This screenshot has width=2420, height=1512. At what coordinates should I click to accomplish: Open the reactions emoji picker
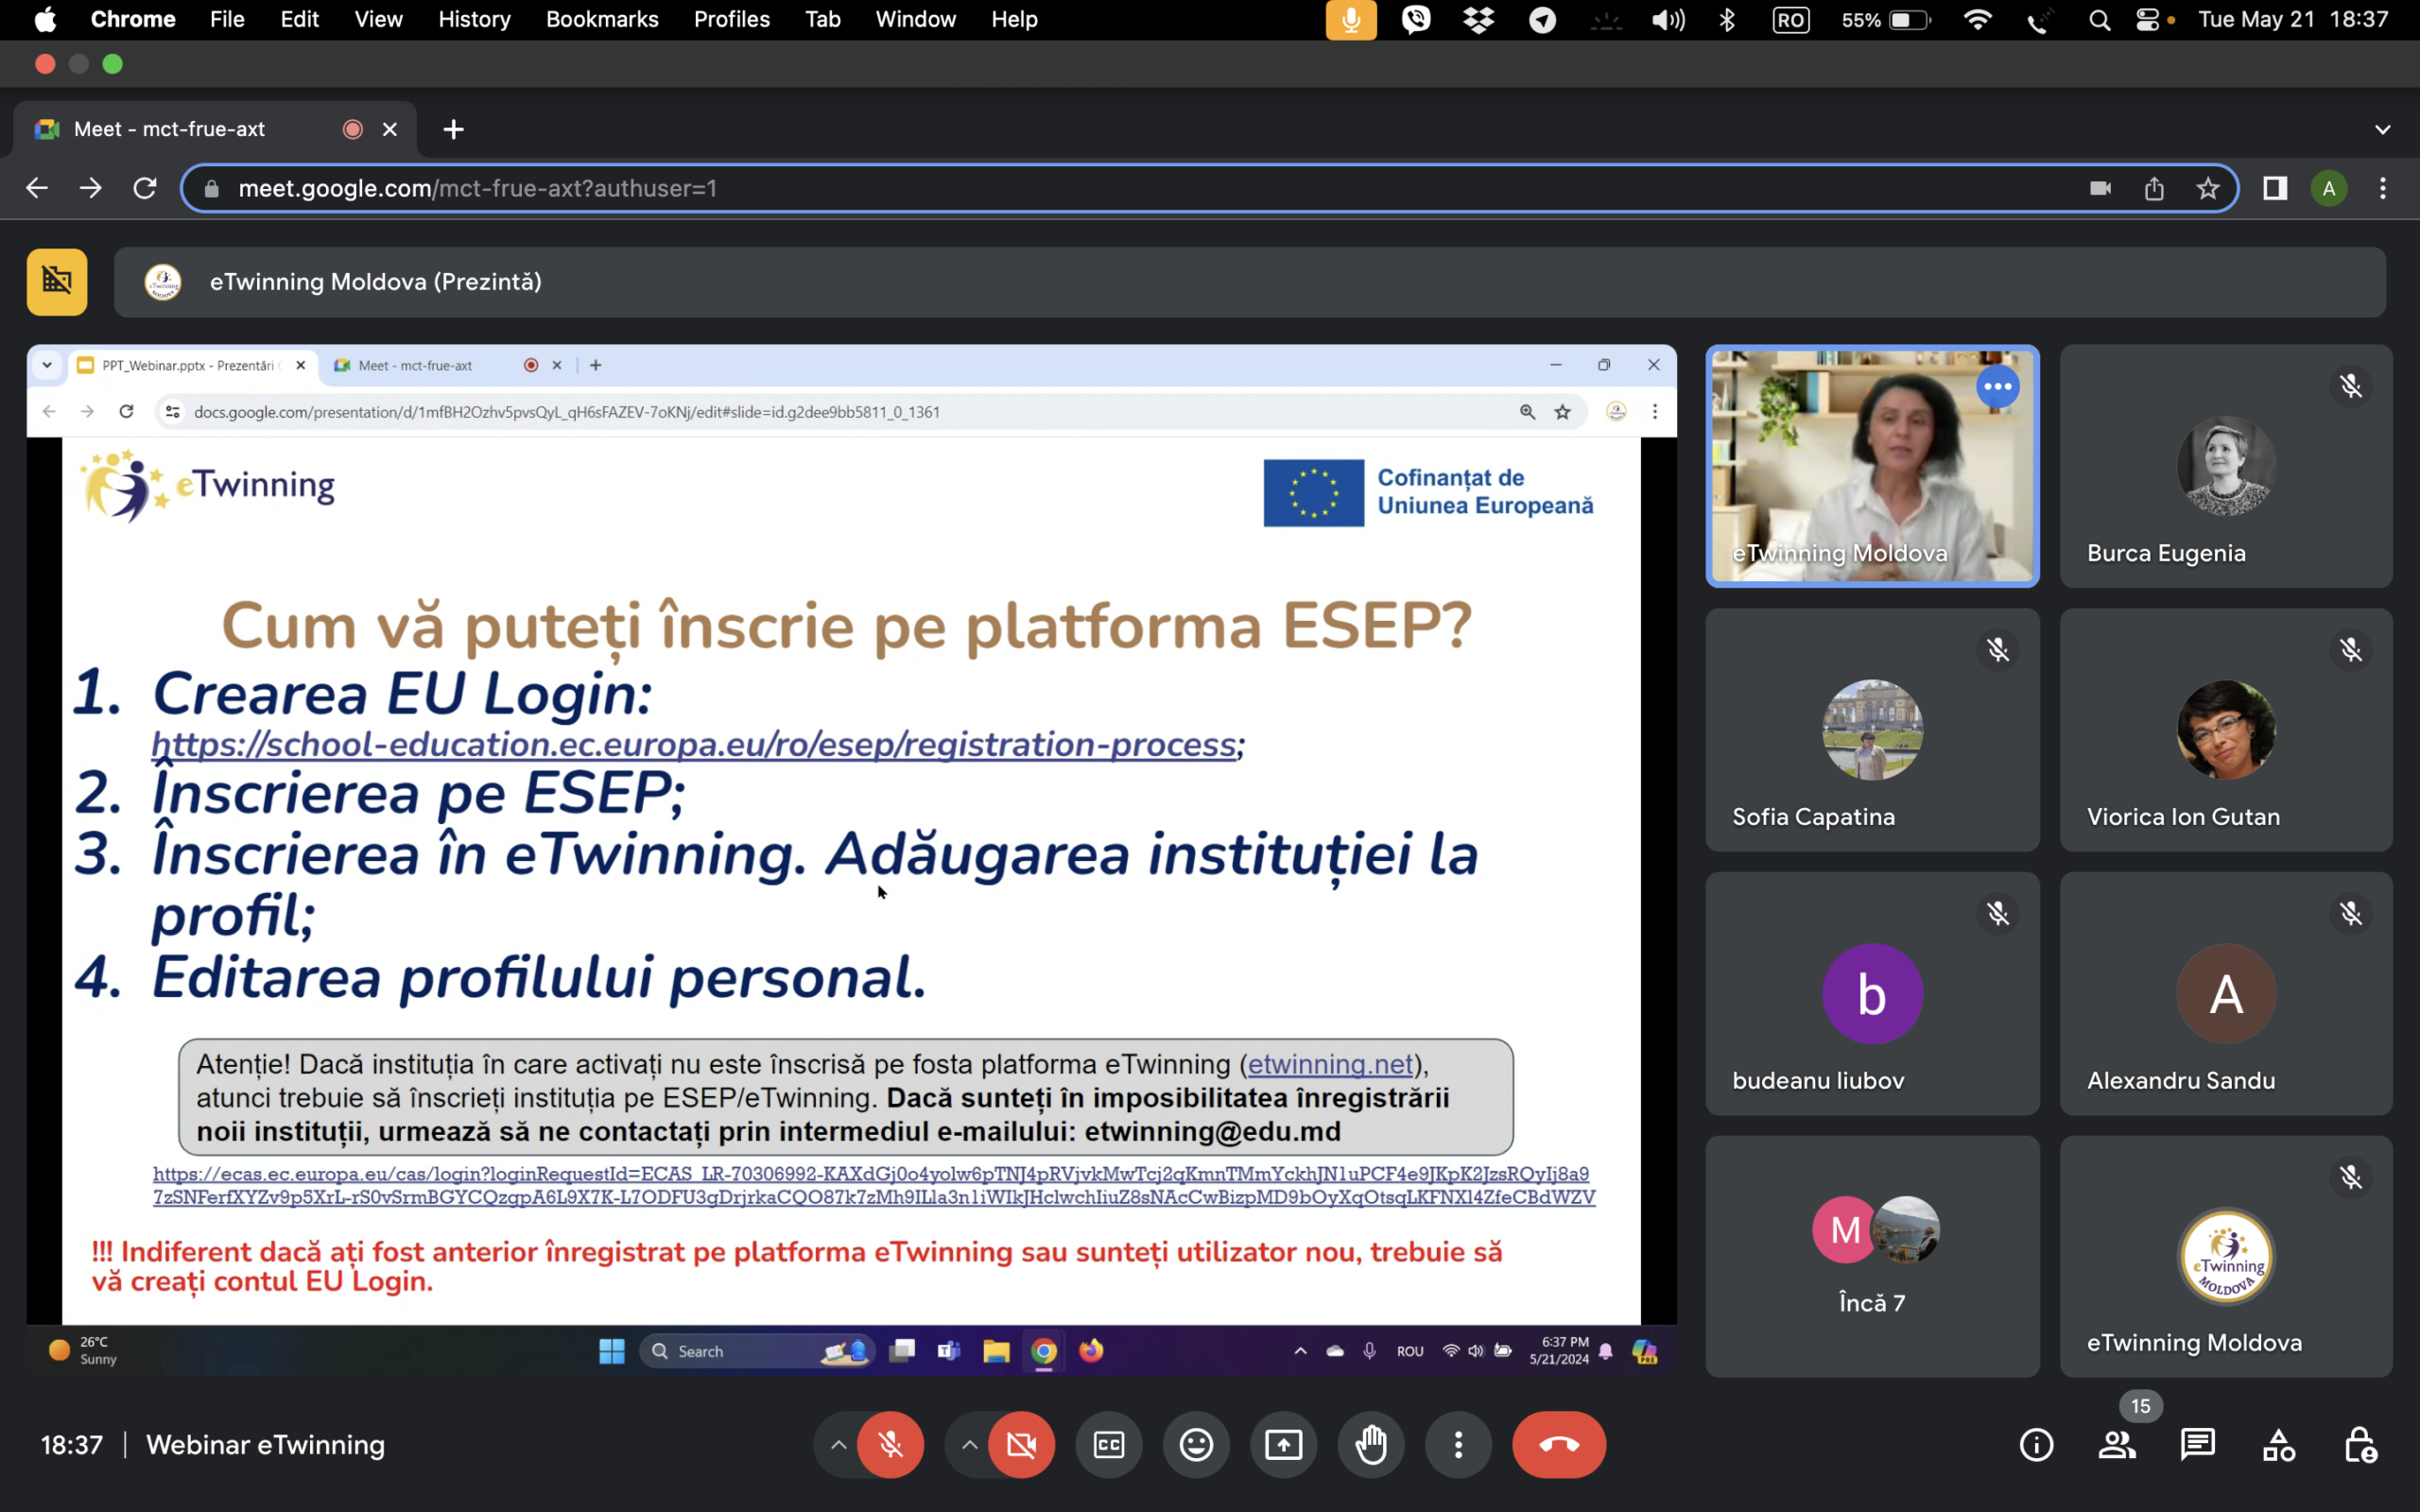(x=1196, y=1444)
